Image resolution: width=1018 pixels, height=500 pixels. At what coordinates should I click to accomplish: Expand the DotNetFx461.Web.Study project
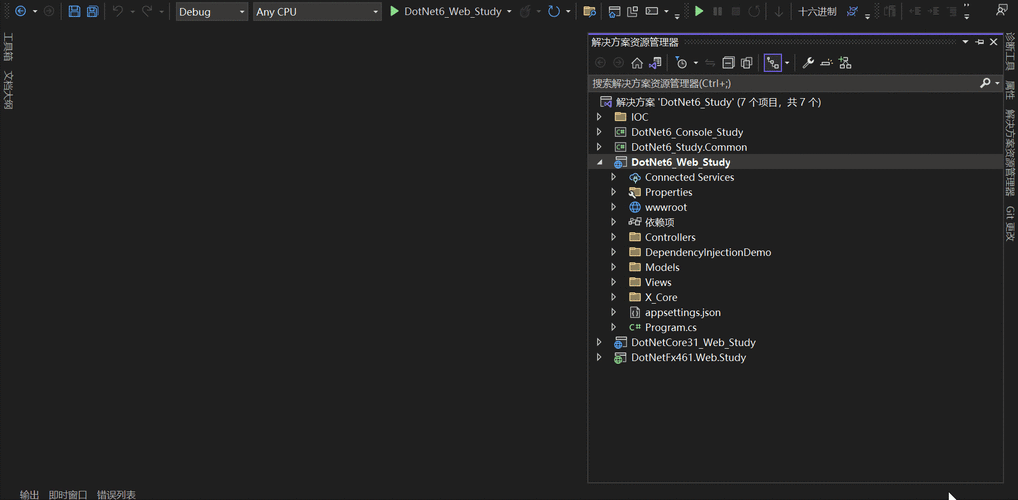coord(599,357)
